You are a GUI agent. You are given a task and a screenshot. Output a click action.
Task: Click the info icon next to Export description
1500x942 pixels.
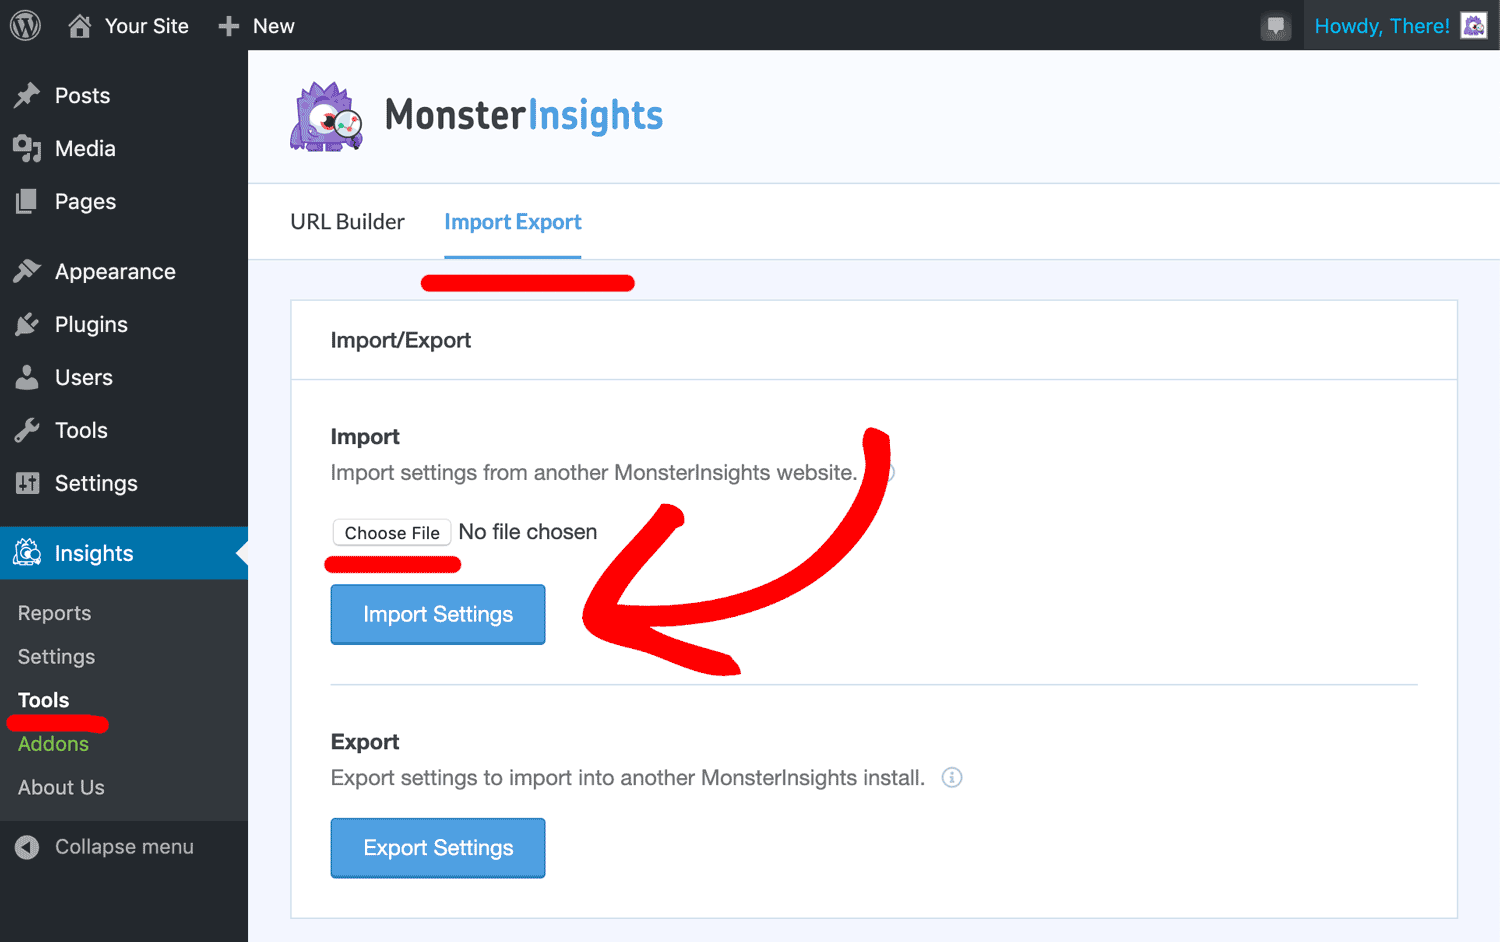point(951,777)
